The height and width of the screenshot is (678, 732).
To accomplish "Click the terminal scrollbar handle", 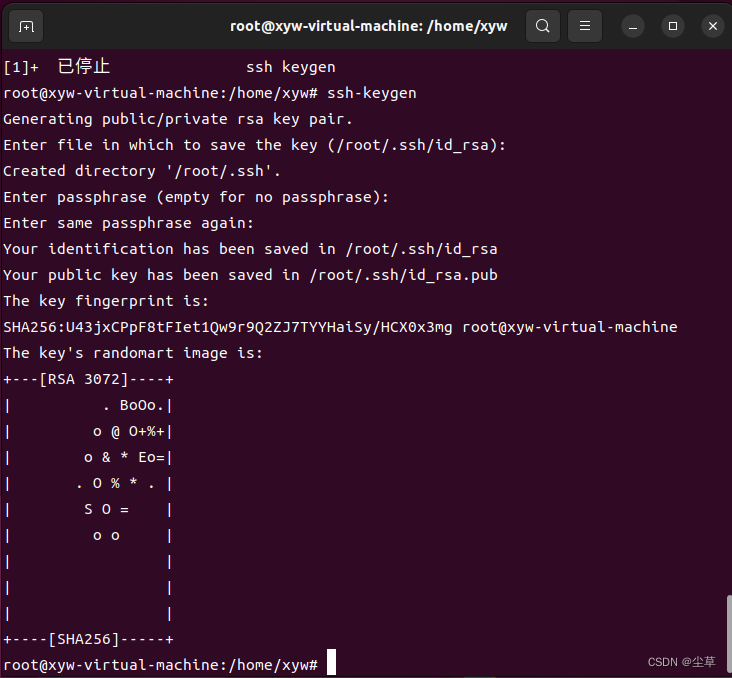I will tap(729, 635).
